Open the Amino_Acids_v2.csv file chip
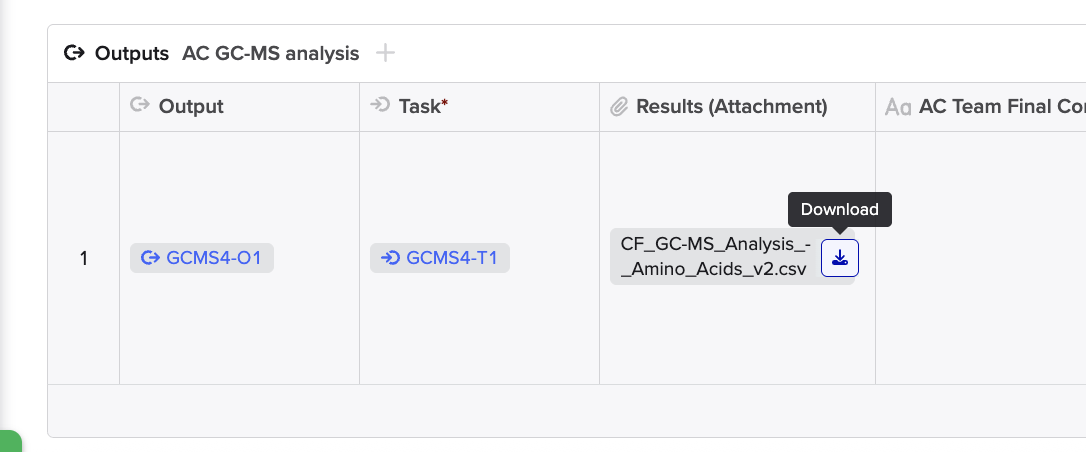The width and height of the screenshot is (1086, 452). (716, 257)
